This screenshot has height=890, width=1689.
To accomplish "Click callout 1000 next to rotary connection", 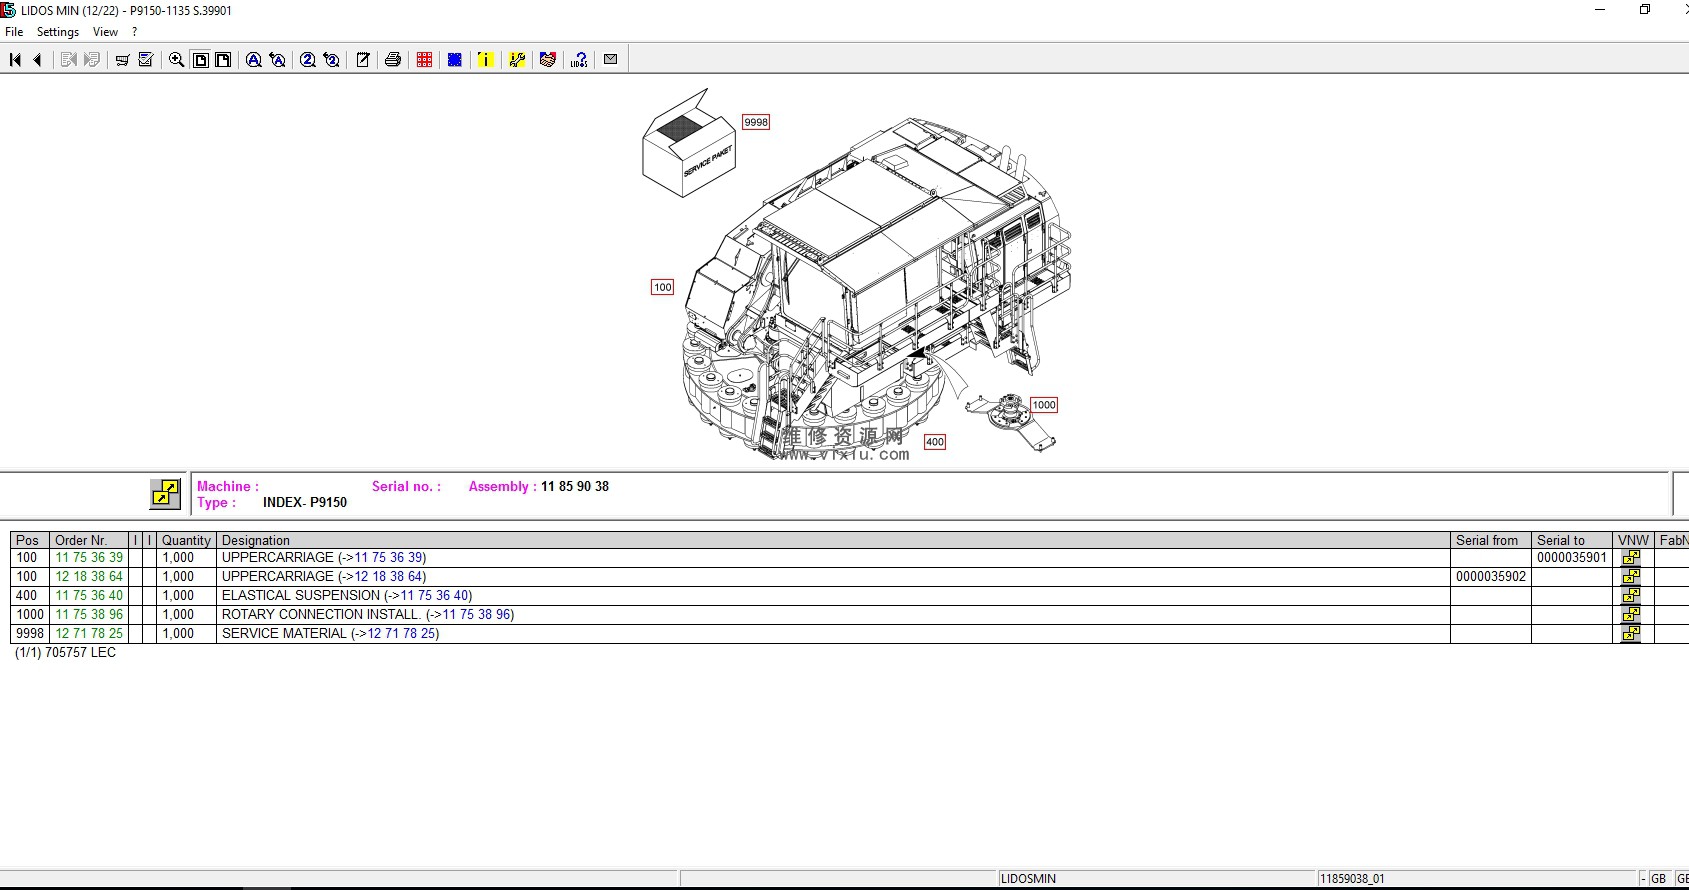I will pos(1044,405).
